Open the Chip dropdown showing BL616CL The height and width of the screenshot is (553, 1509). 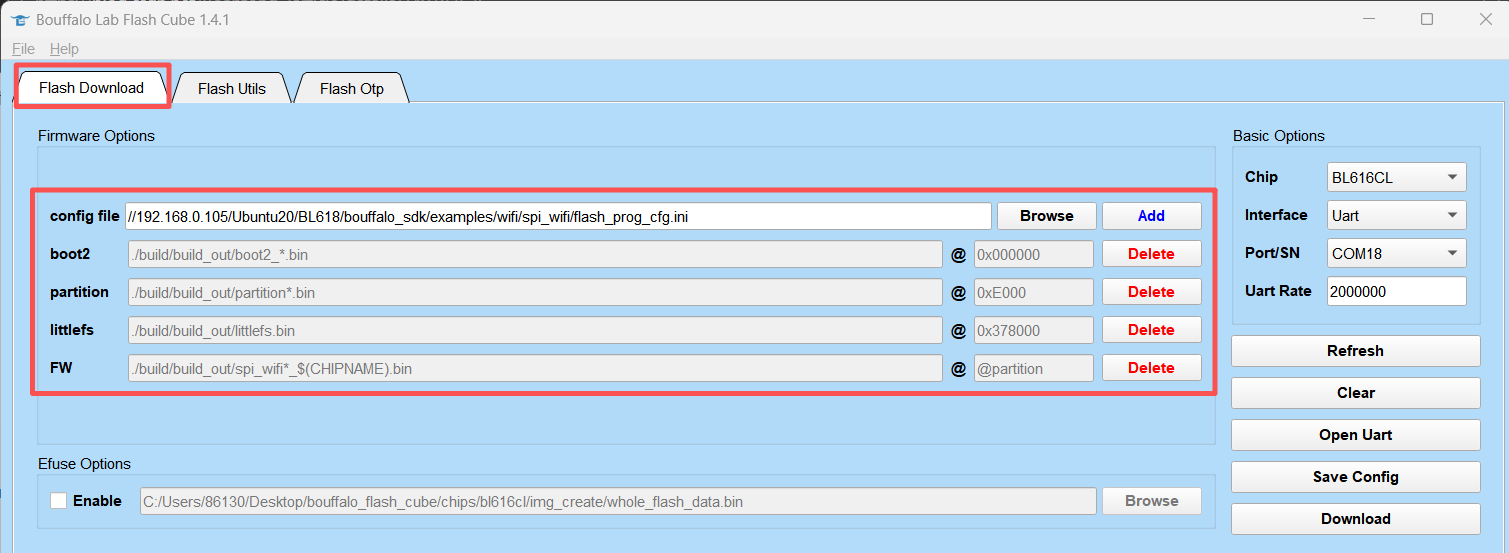pos(1397,177)
